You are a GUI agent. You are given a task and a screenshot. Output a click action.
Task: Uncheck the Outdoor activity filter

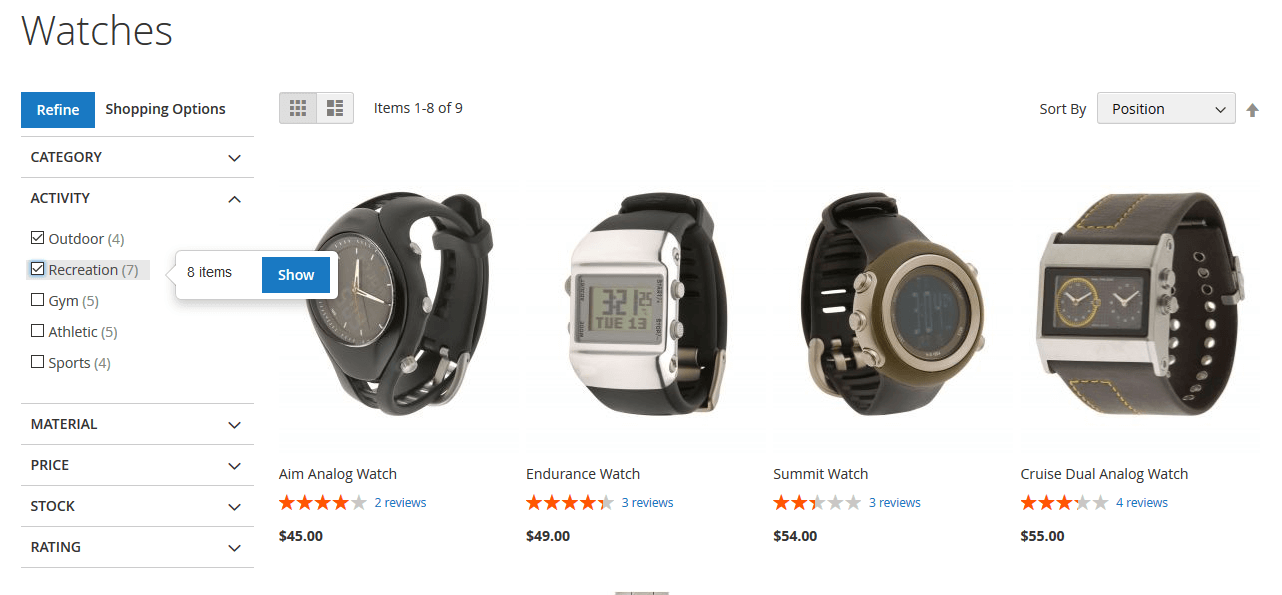38,238
